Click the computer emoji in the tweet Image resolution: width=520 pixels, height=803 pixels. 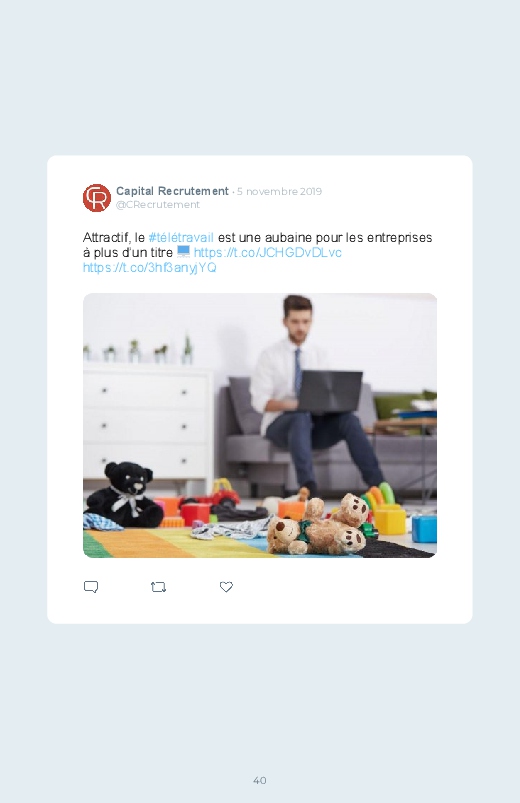pos(183,251)
